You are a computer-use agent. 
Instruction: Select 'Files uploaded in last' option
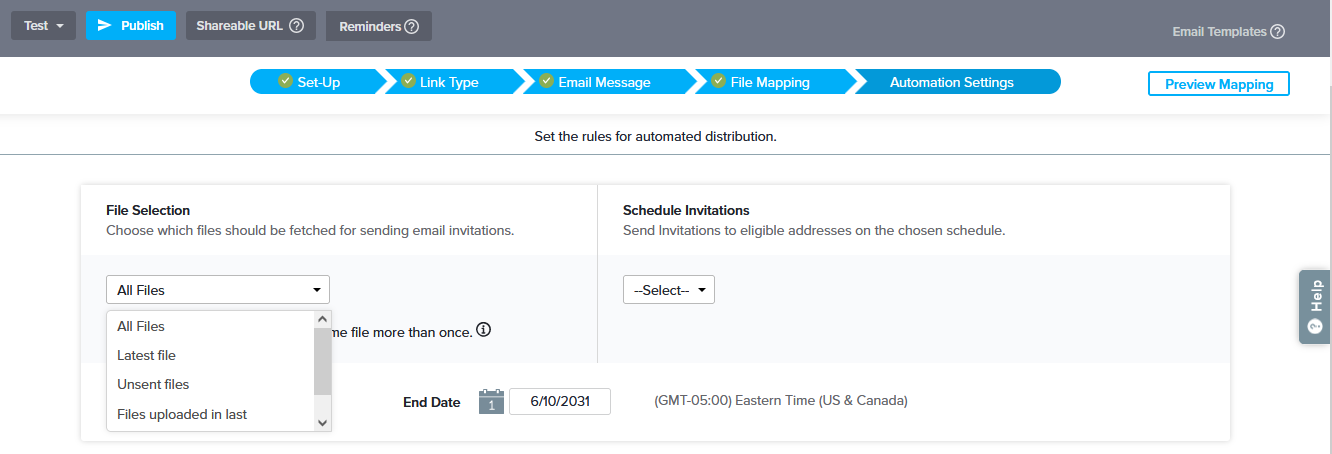click(182, 414)
